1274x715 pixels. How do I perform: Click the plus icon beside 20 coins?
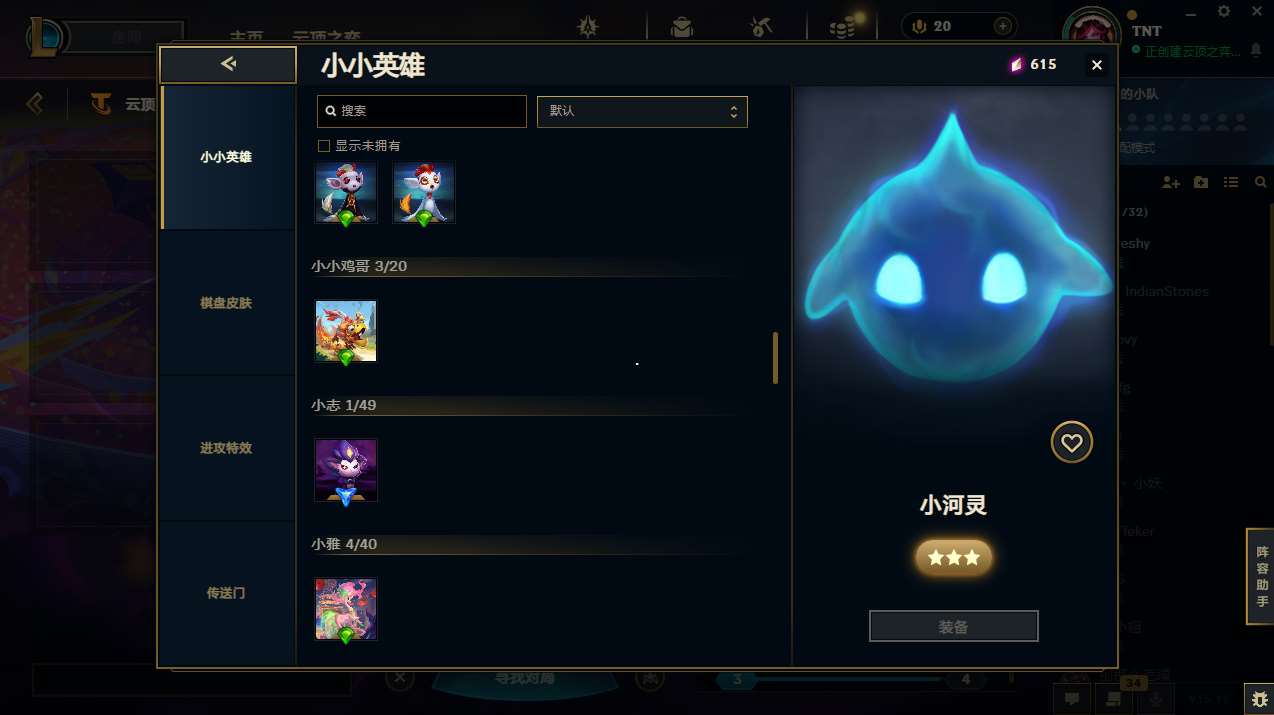coord(1002,26)
